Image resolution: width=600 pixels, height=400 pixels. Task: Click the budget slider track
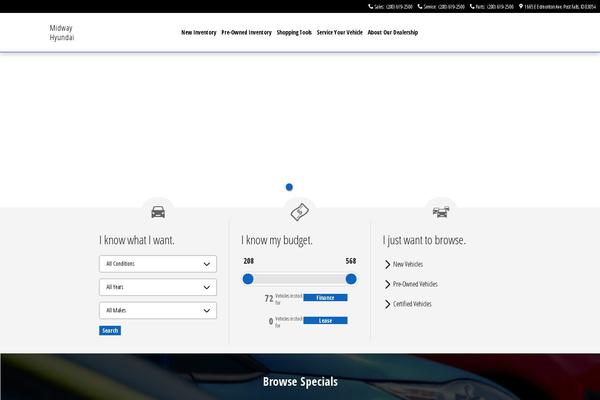[x=300, y=279]
